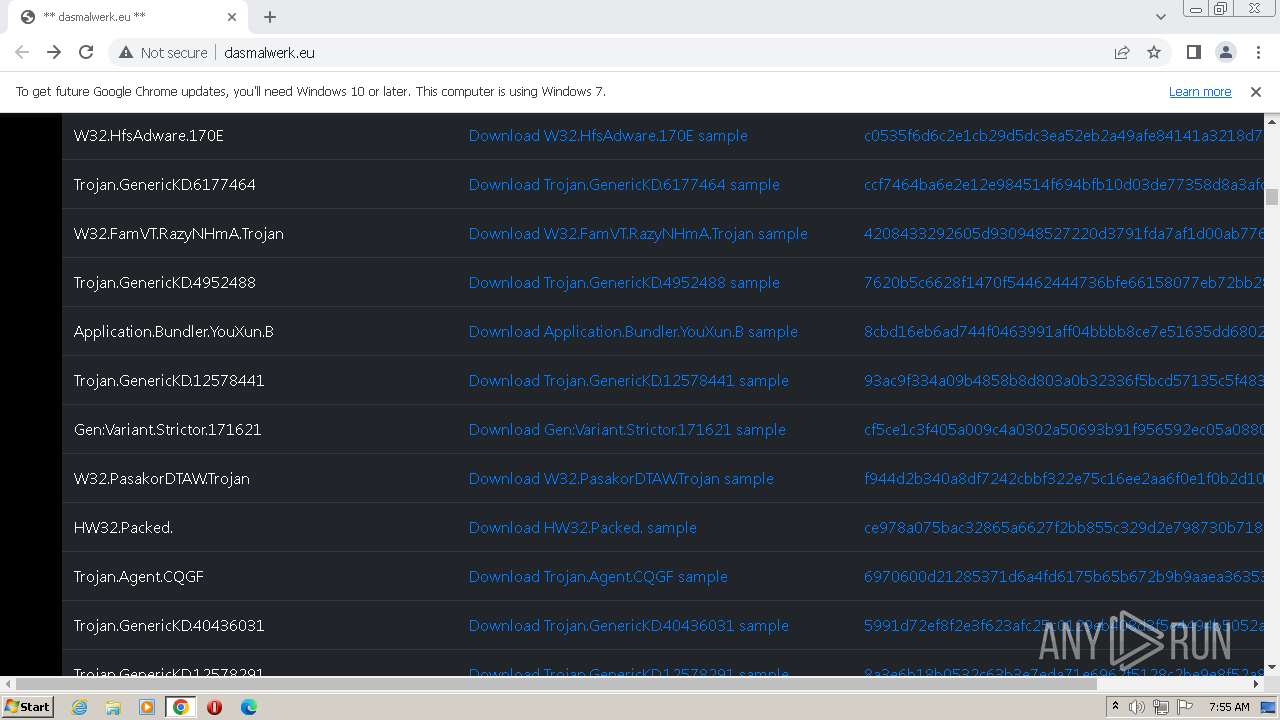Open hash link starting with c0535f6d6c2e
The width and height of the screenshot is (1280, 720).
point(1064,135)
